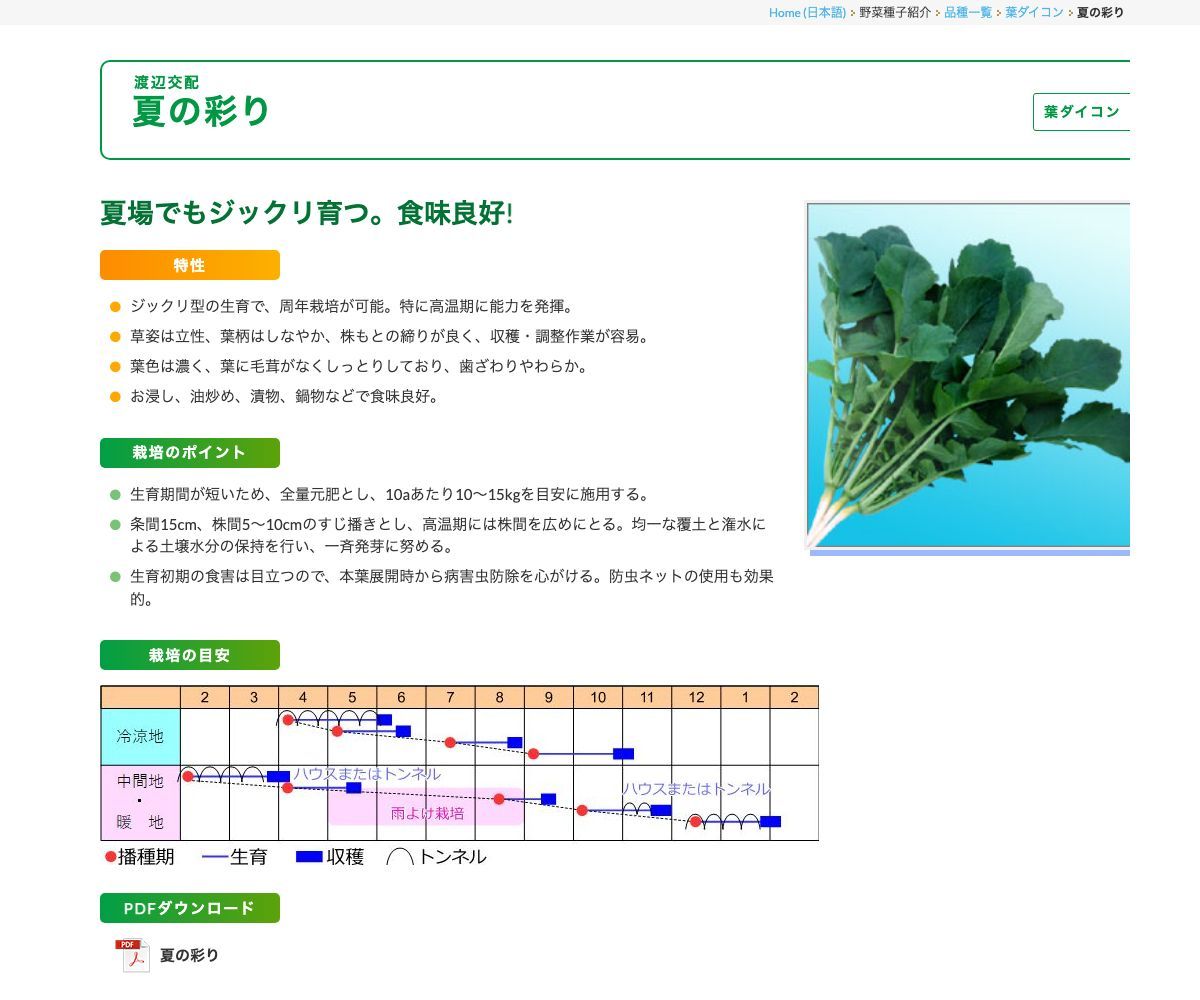1200x1000 pixels.
Task: Click the 葉ダイコン category button
Action: (x=1080, y=112)
